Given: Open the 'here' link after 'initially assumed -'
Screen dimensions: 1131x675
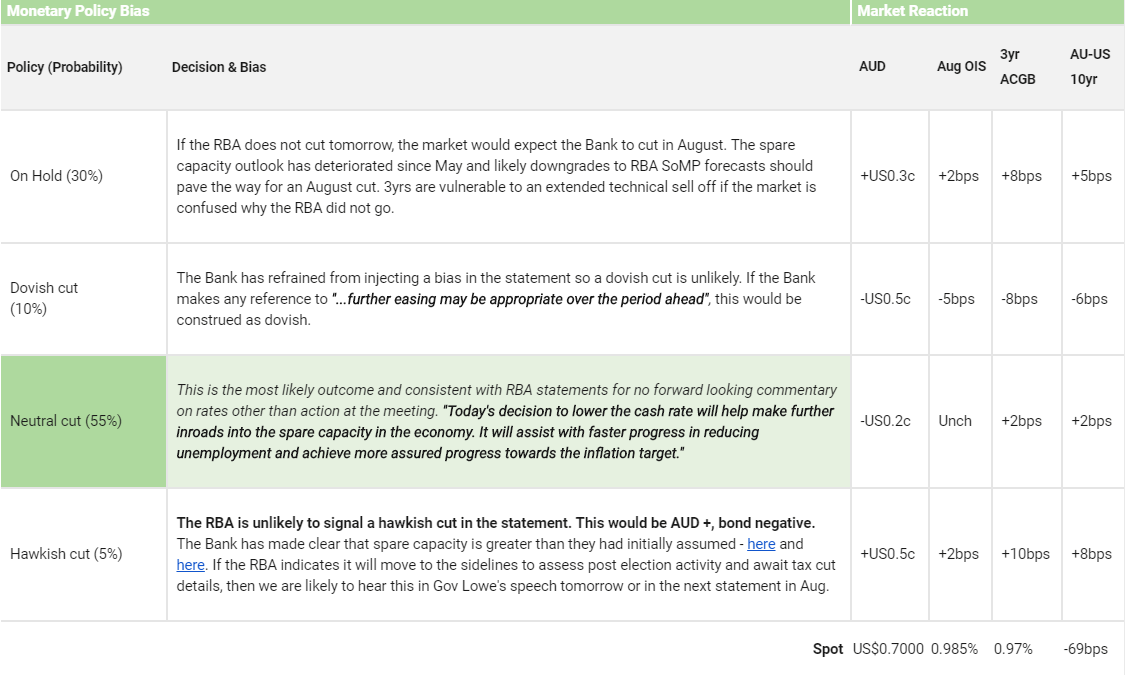Looking at the screenshot, I should [761, 544].
